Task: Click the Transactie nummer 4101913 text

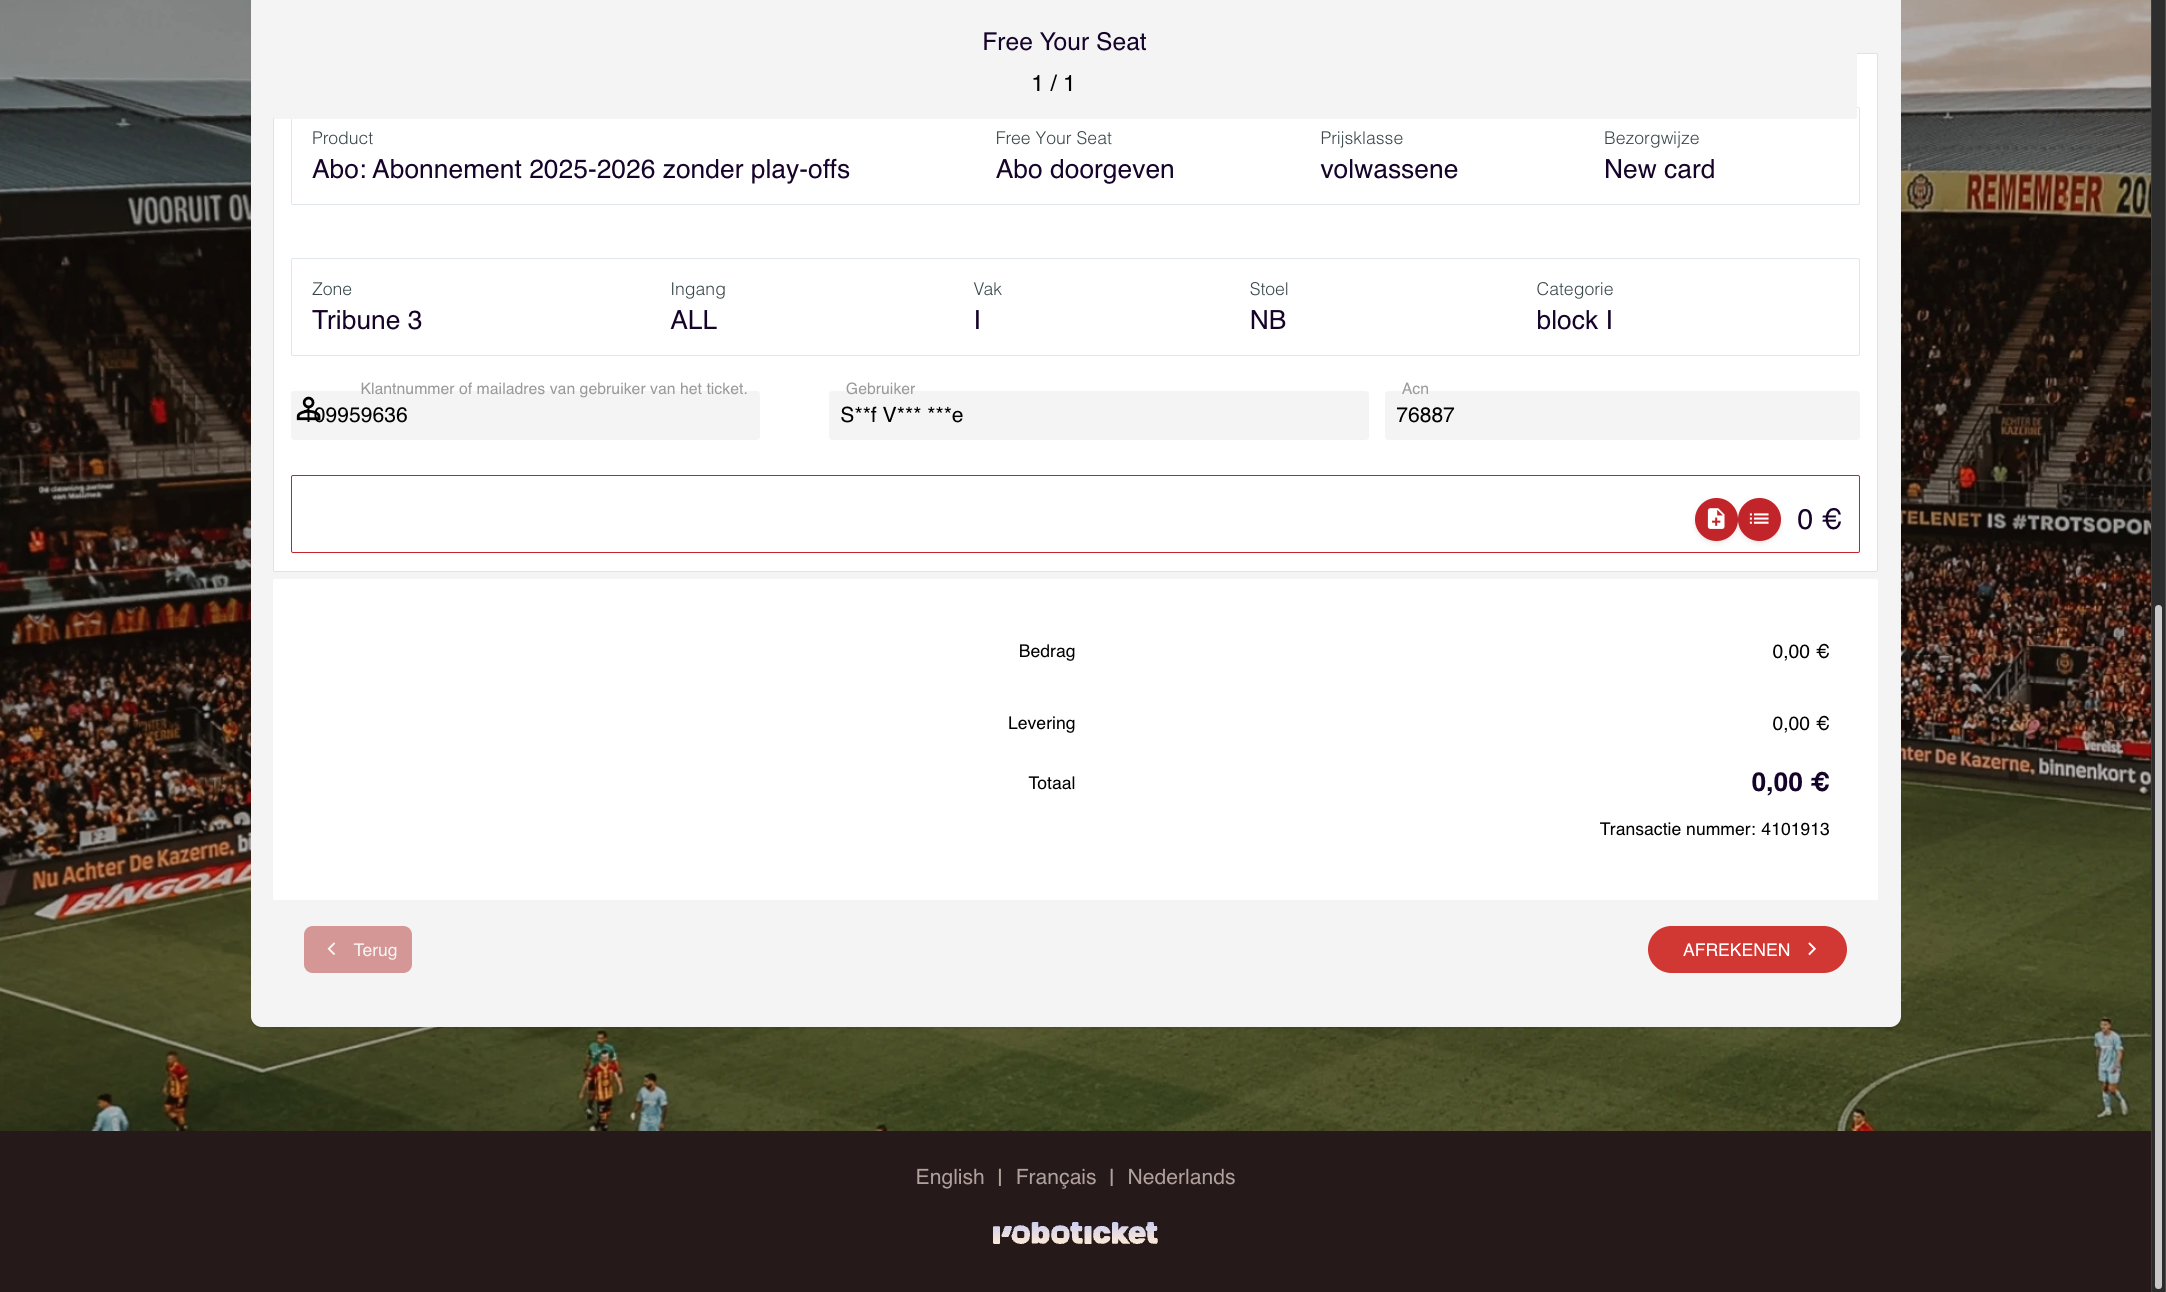Action: [1714, 829]
